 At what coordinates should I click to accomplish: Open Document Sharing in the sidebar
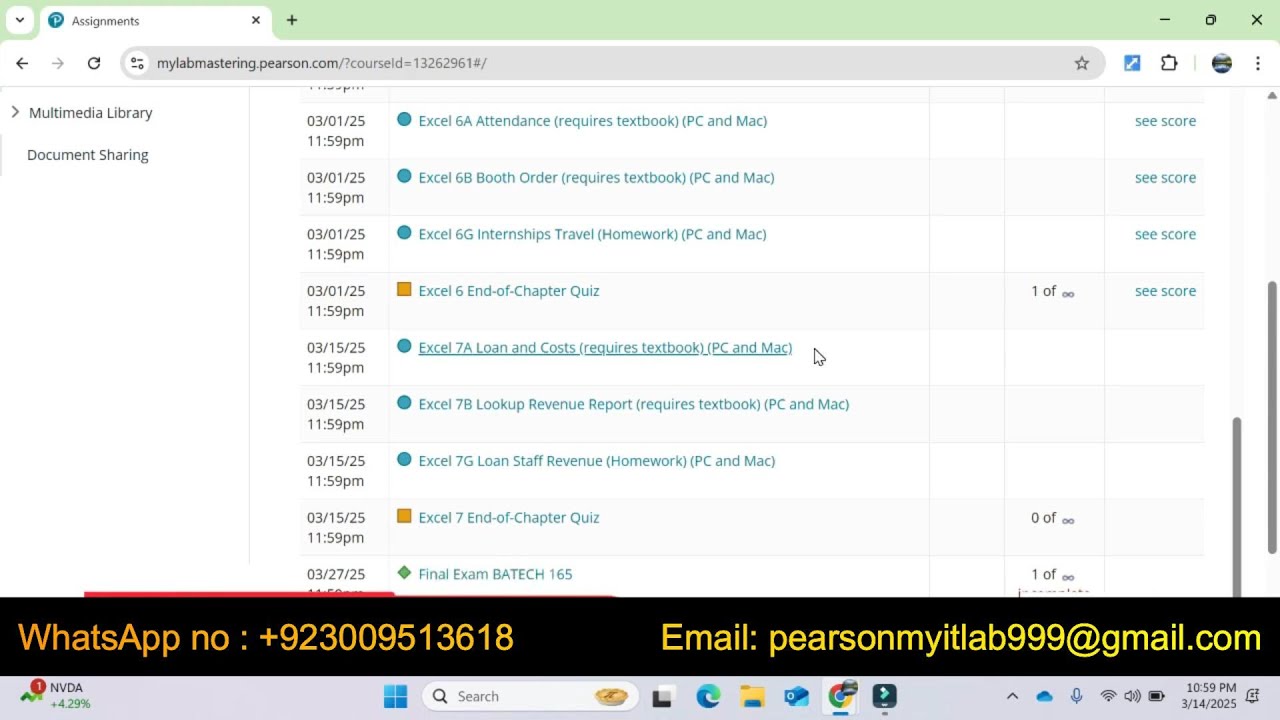(88, 155)
